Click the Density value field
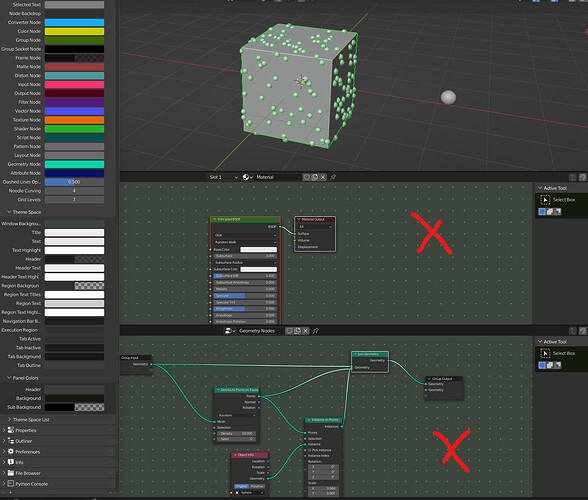This screenshot has width=588, height=500. pos(236,433)
